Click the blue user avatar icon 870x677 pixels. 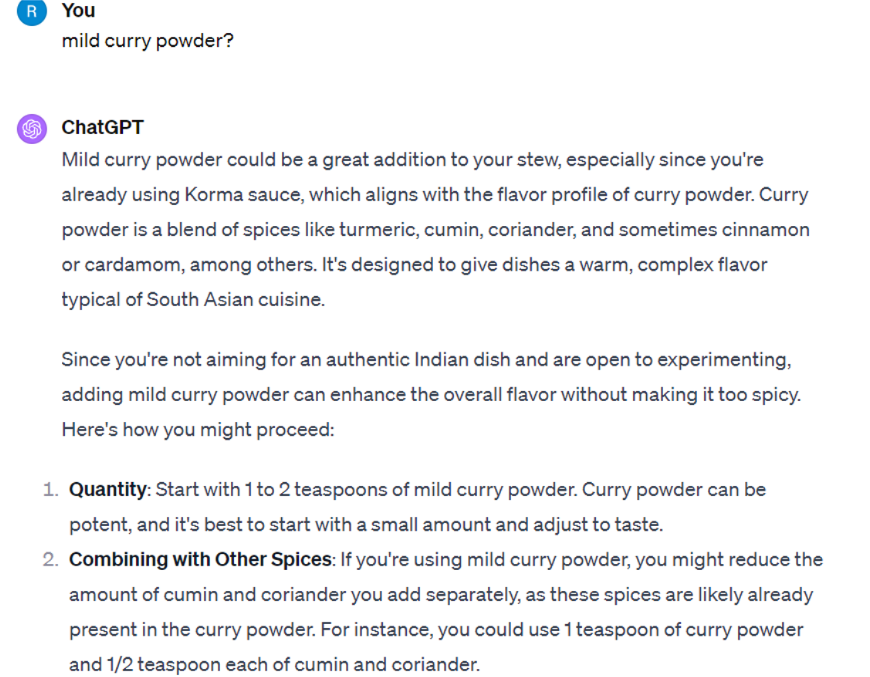(32, 12)
